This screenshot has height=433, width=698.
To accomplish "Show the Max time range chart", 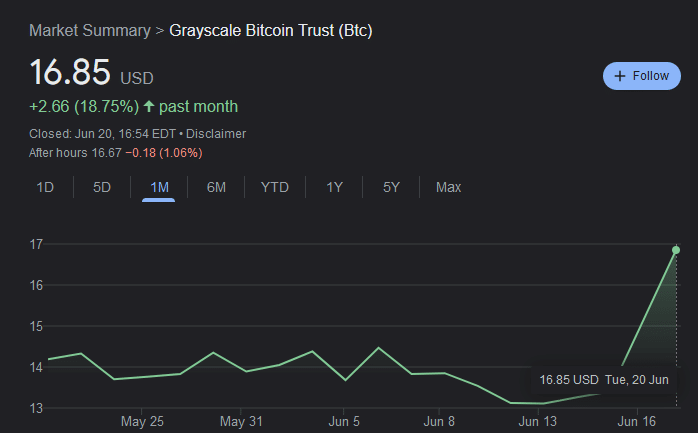I will click(x=449, y=187).
